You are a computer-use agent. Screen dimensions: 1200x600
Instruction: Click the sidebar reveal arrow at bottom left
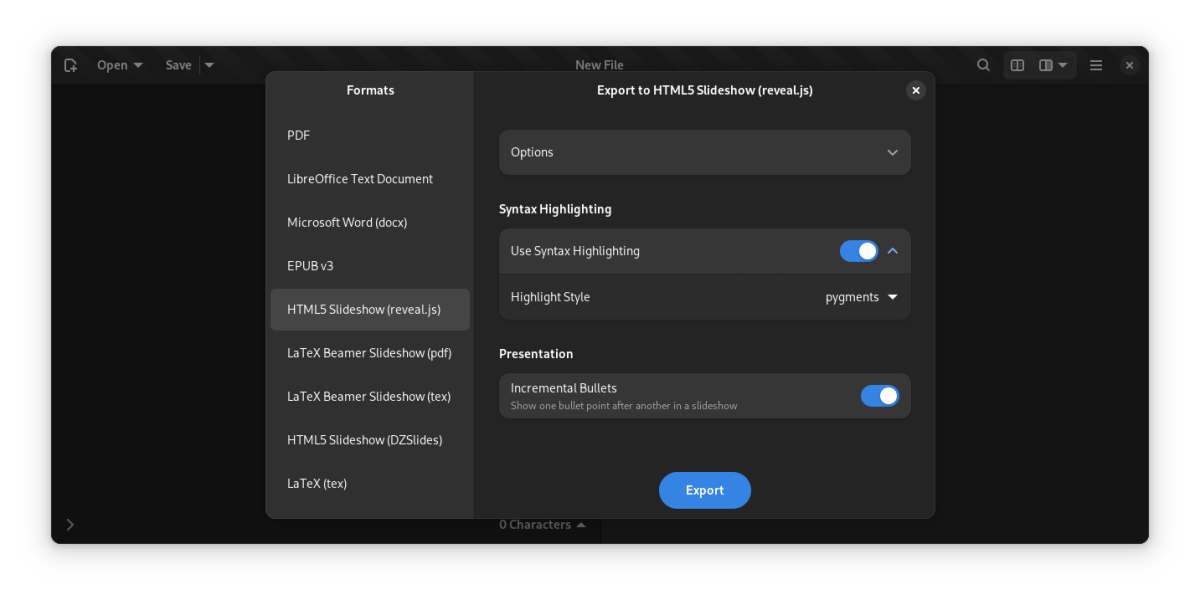point(70,524)
